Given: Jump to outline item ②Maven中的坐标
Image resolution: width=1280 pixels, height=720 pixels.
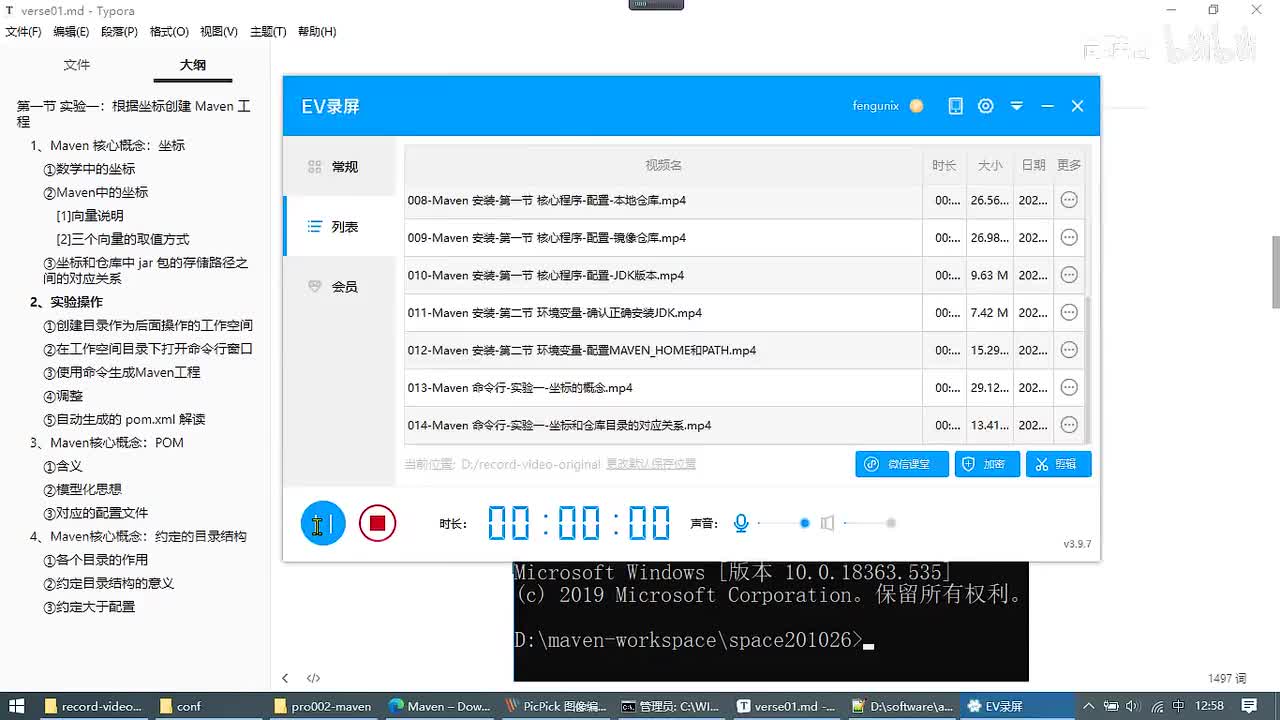Looking at the screenshot, I should coord(96,193).
